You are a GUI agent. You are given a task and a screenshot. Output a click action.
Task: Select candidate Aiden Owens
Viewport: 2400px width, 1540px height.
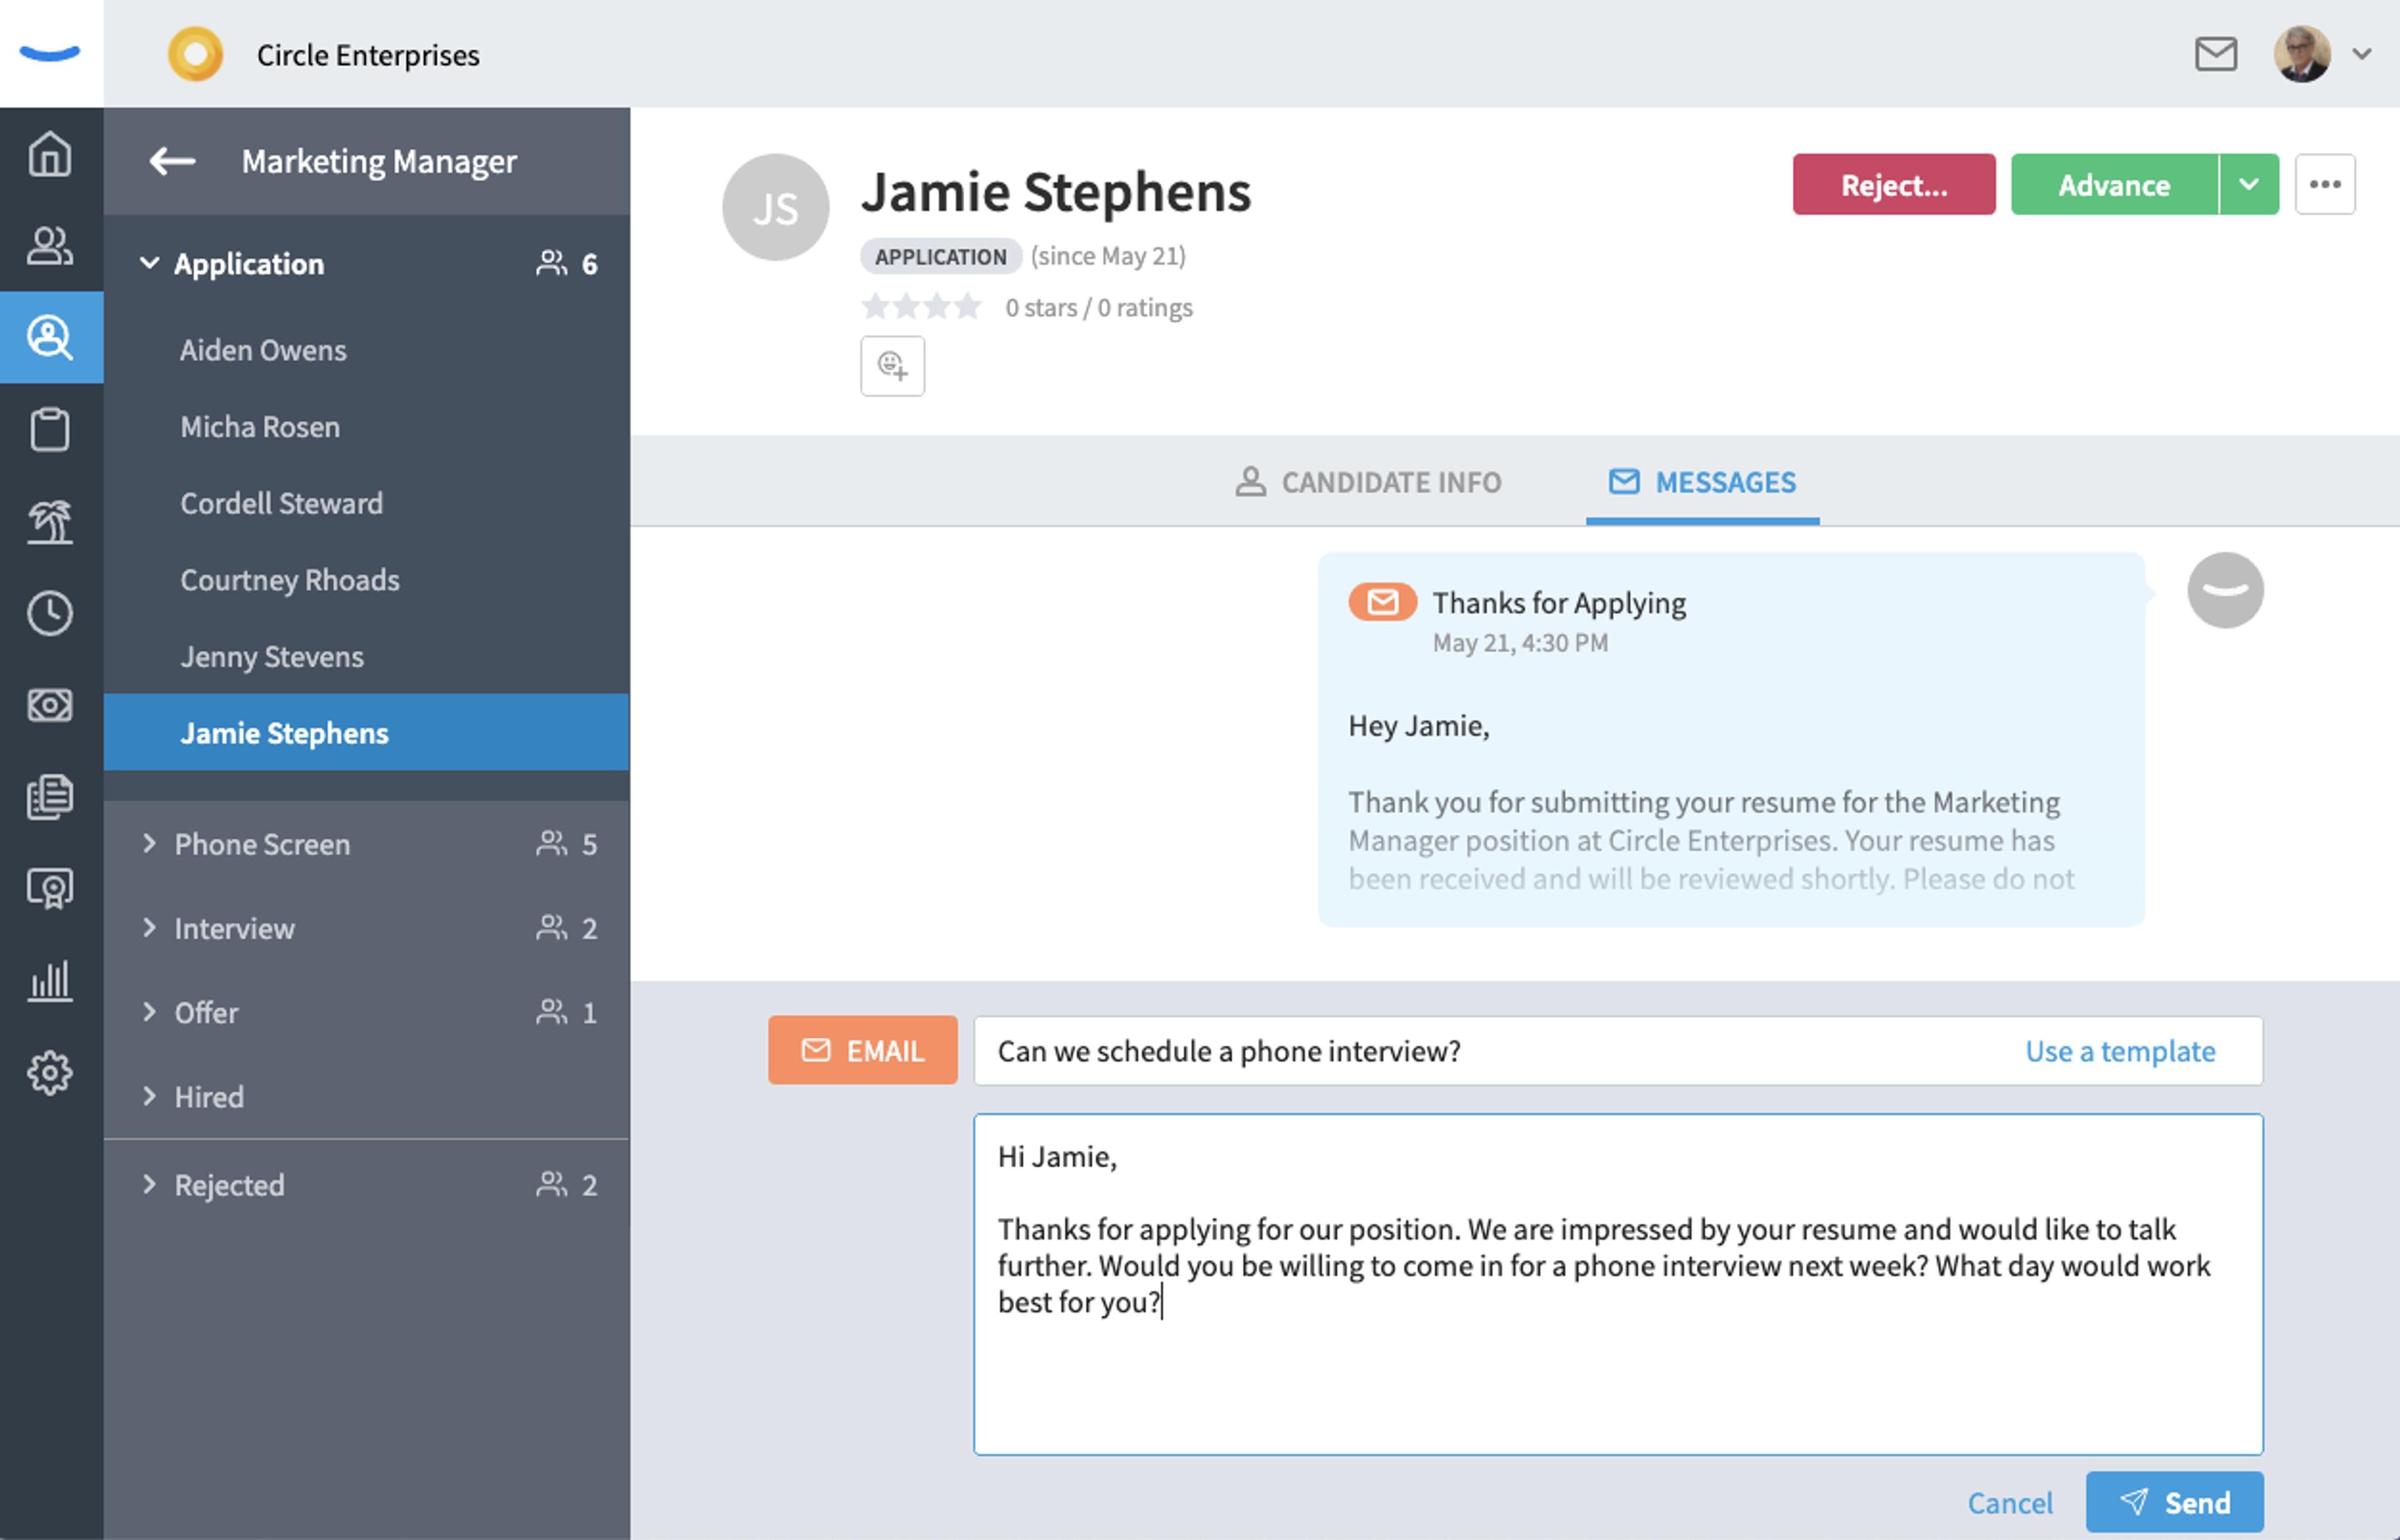[x=366, y=351]
